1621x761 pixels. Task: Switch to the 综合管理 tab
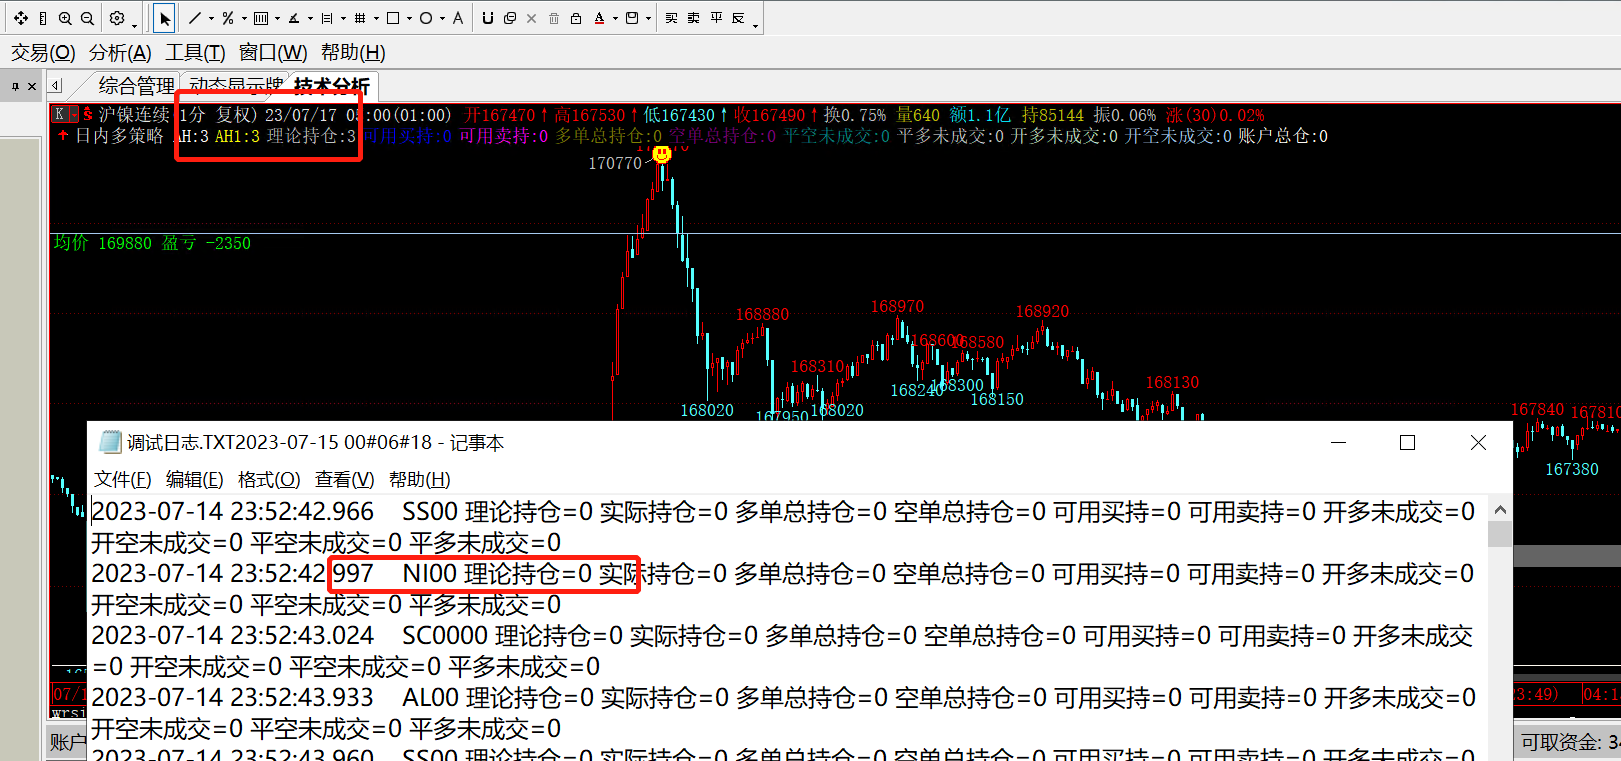pyautogui.click(x=136, y=86)
